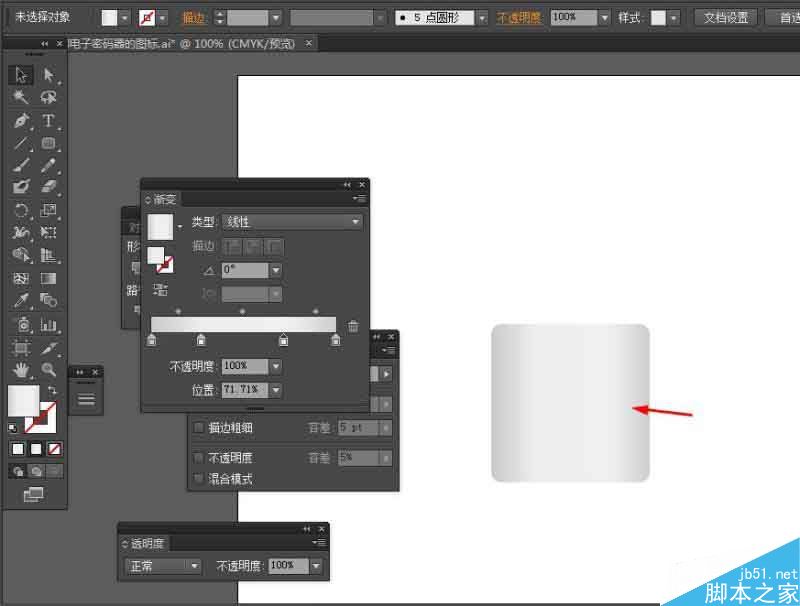Viewport: 800px width, 606px height.
Task: Select the Type tool
Action: (48, 121)
